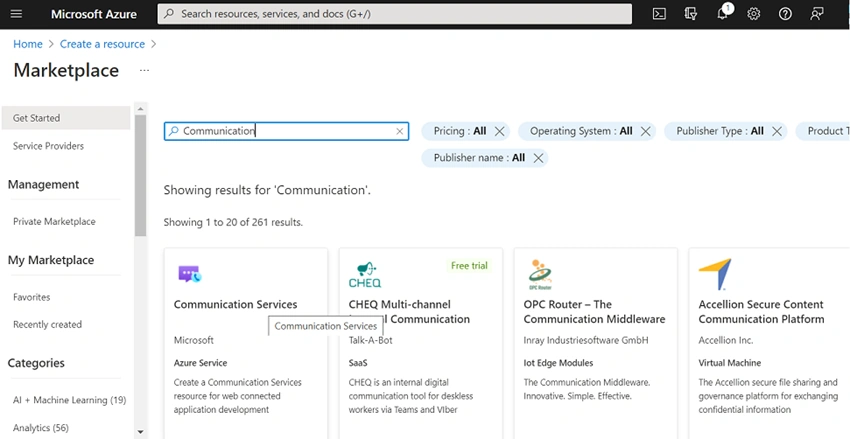Go to Home breadcrumb

pyautogui.click(x=28, y=44)
